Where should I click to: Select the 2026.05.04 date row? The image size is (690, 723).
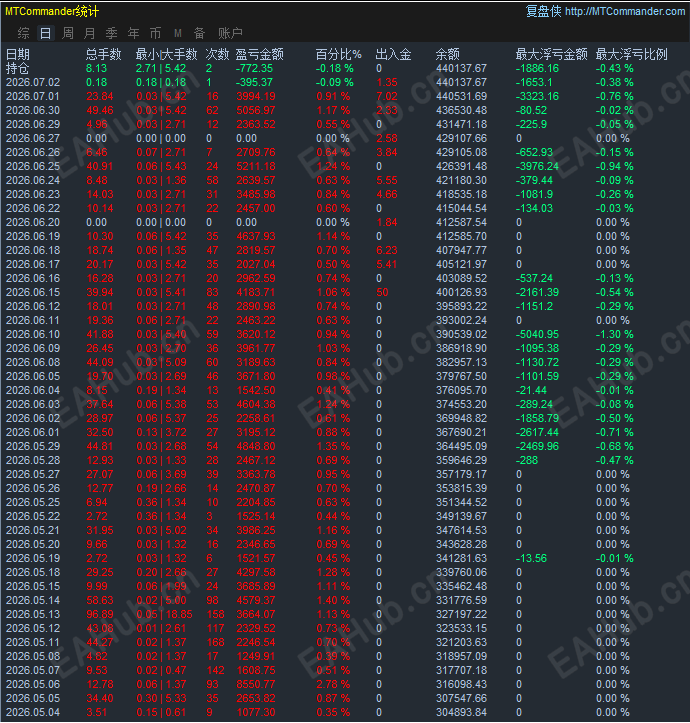point(33,712)
